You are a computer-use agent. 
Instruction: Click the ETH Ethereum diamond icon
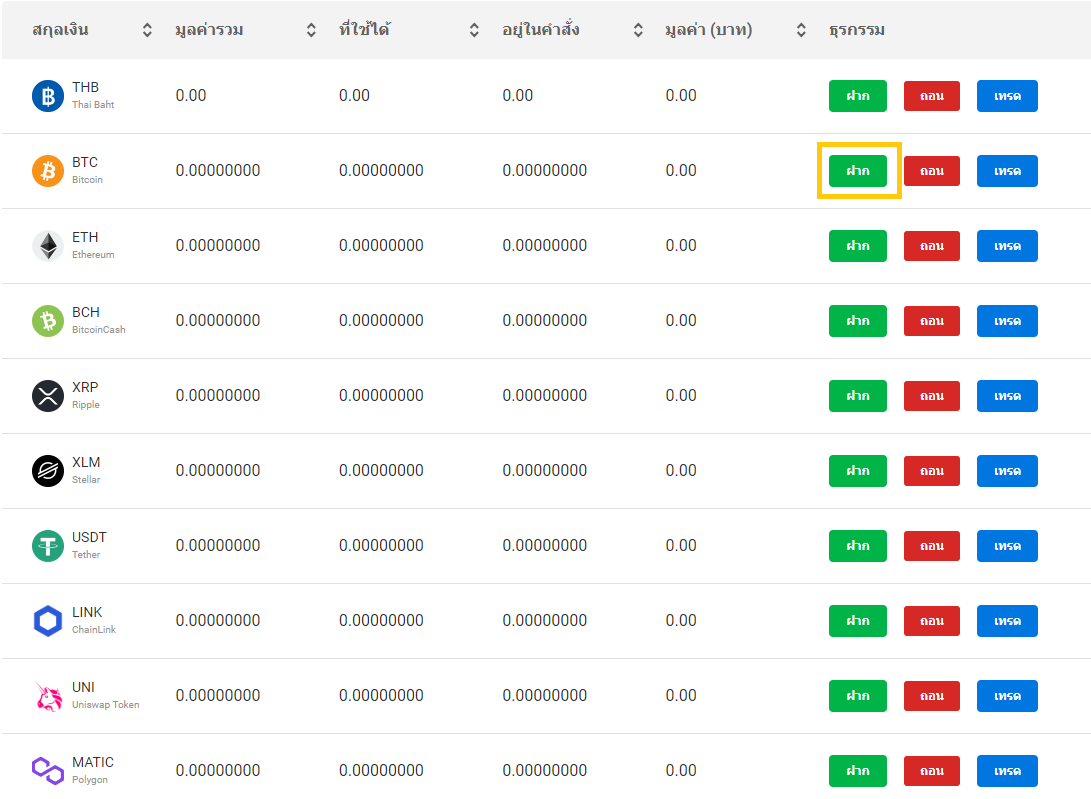48,246
